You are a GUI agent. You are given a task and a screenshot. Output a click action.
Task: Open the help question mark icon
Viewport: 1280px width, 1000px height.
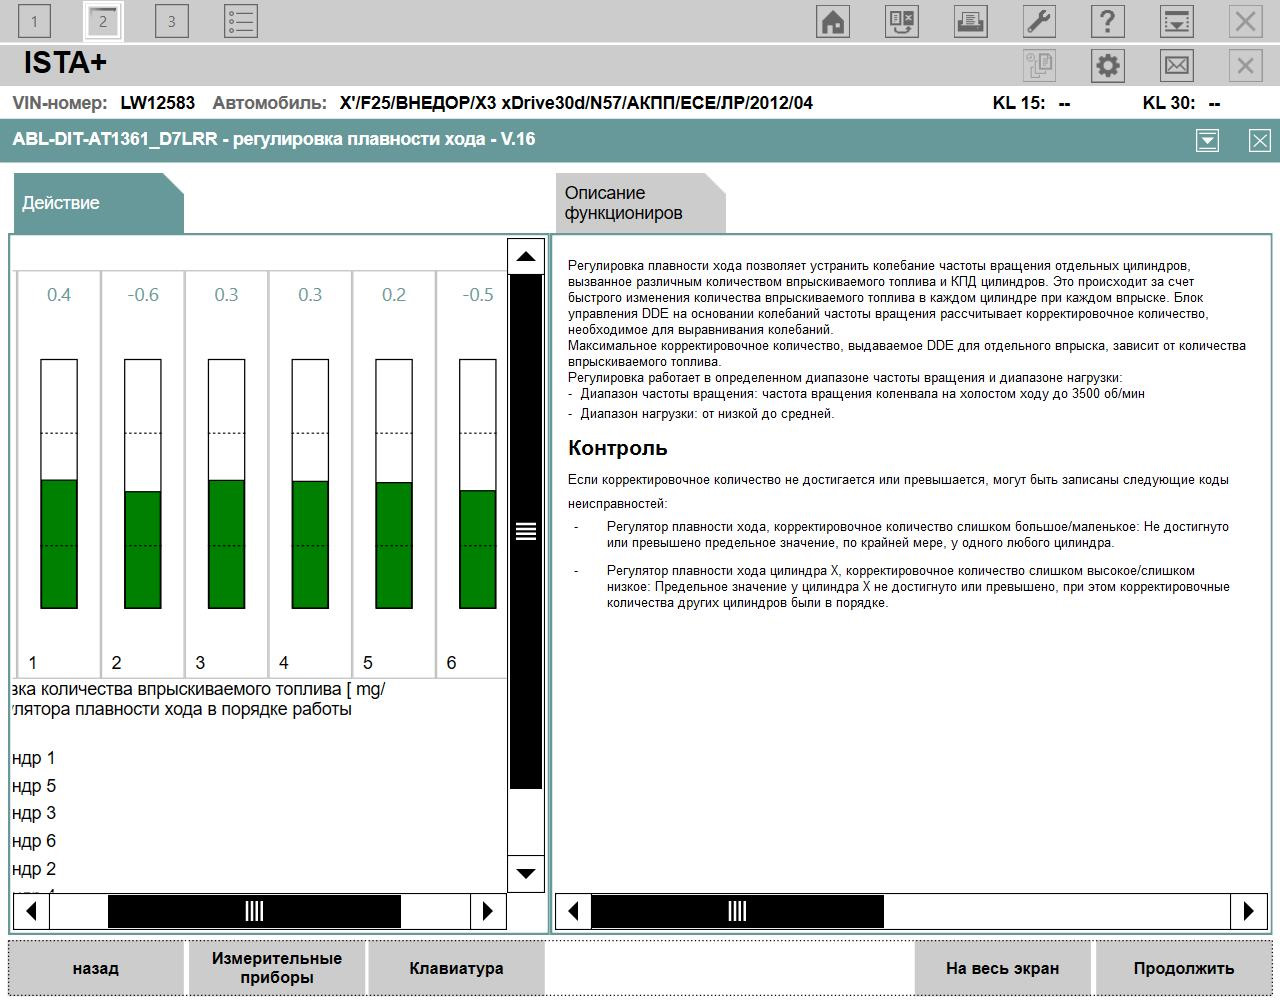(1107, 21)
